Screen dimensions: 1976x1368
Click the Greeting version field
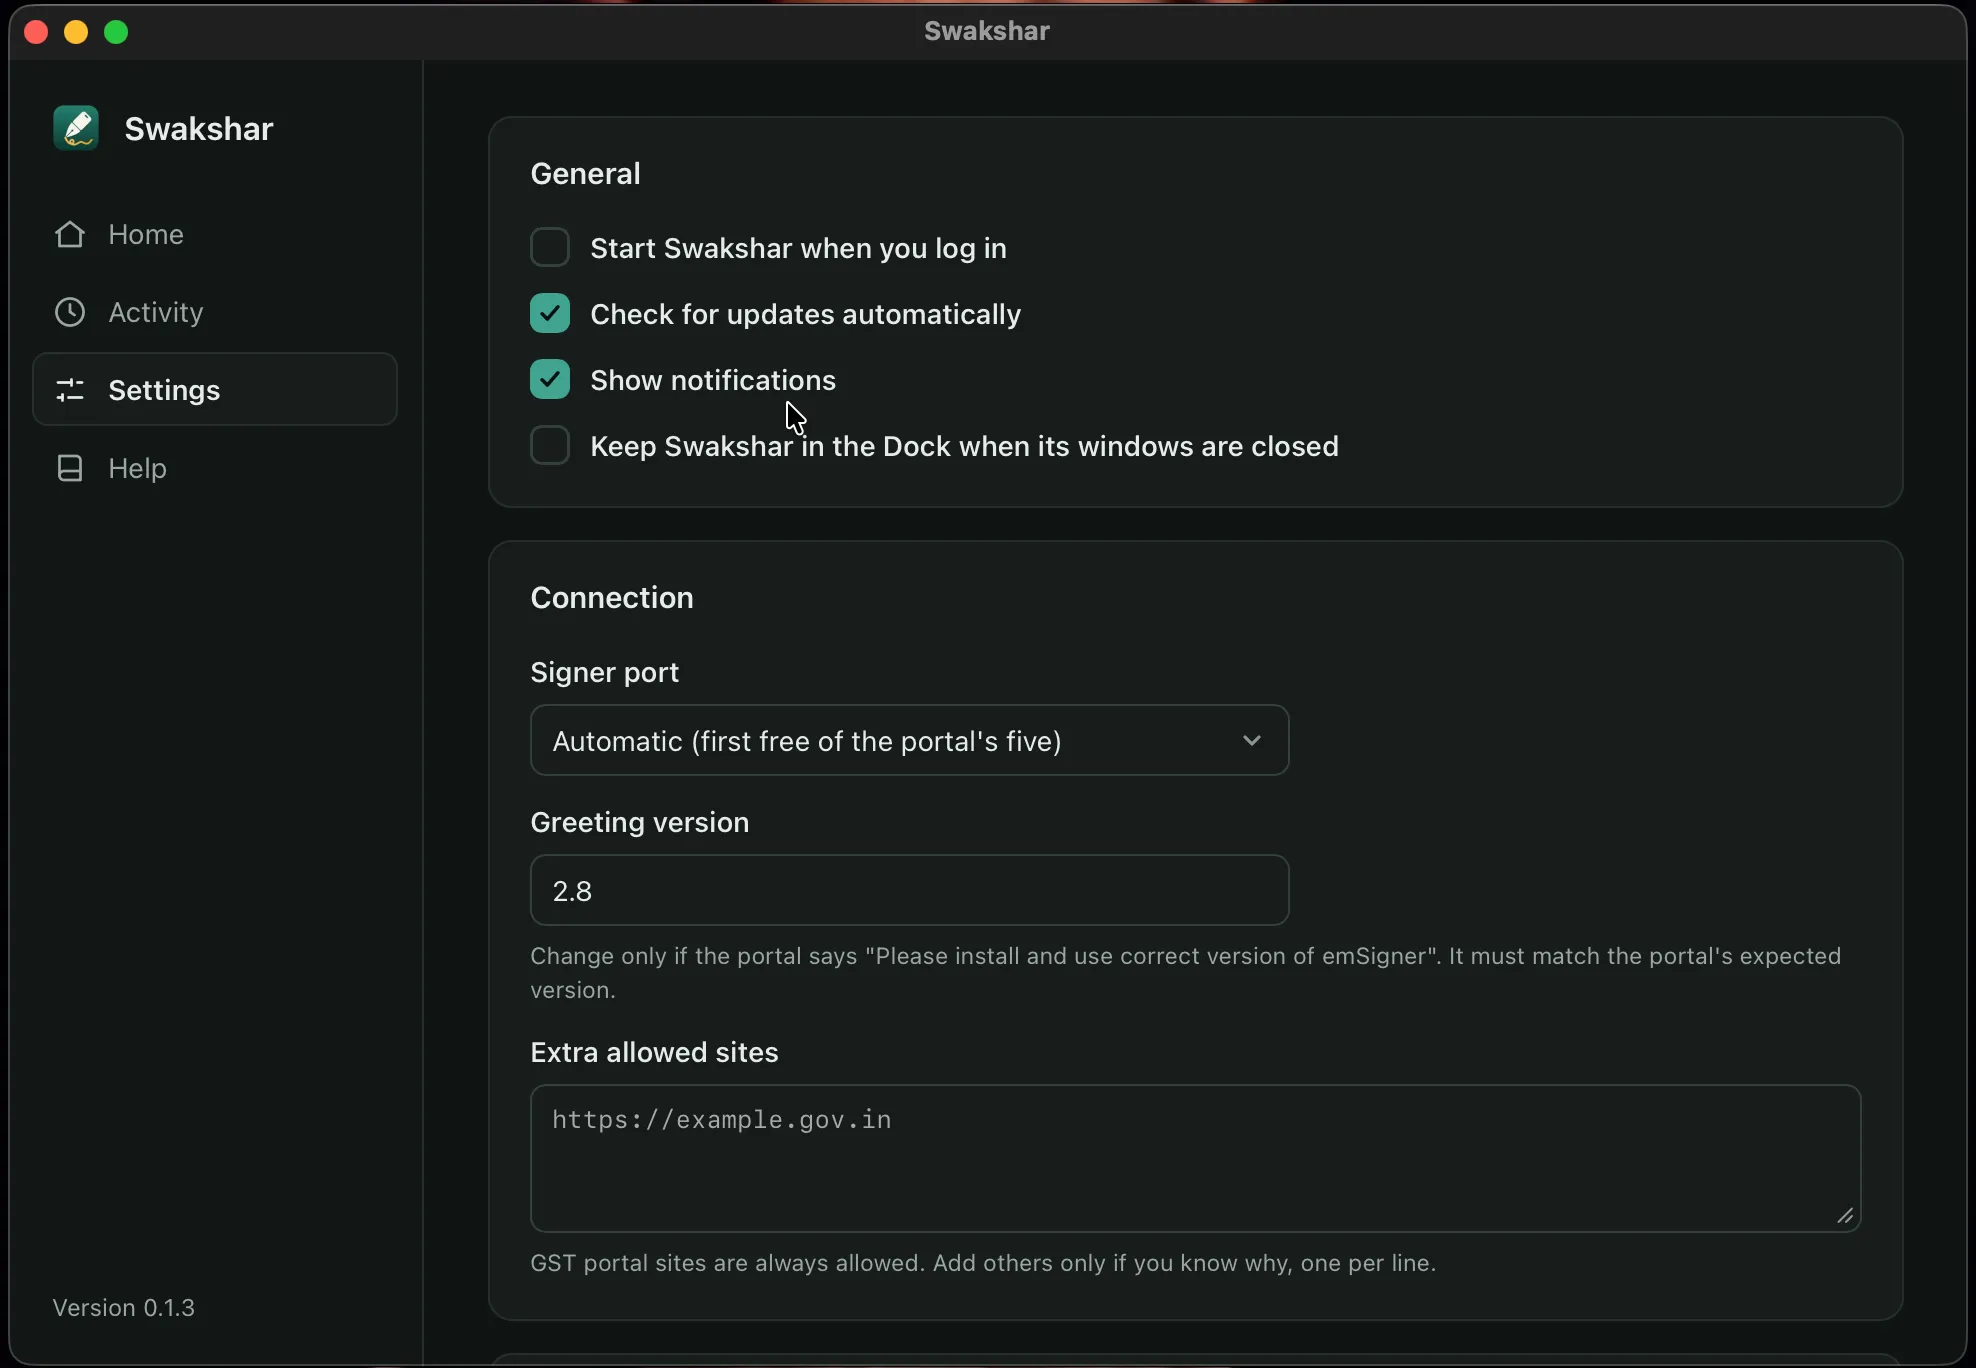909,890
